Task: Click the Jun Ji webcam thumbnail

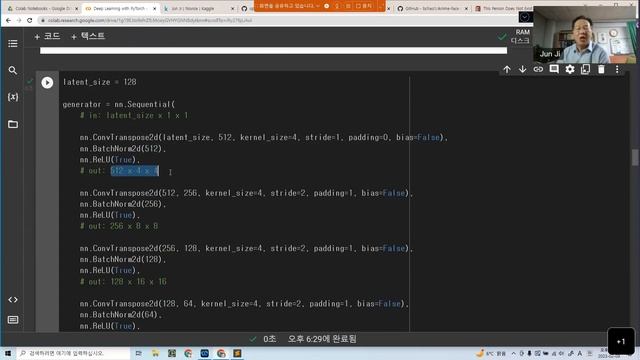Action: [584, 35]
